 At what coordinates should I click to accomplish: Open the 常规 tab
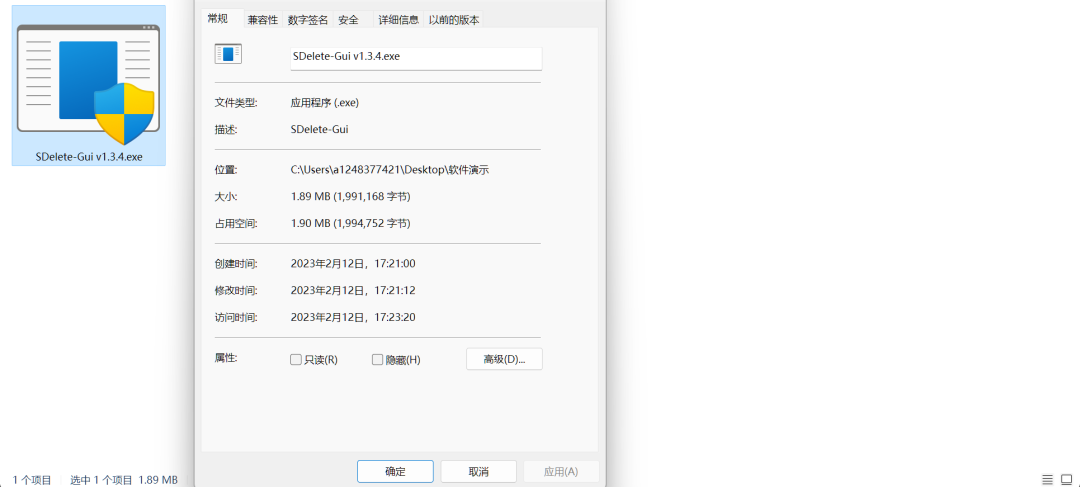[x=218, y=19]
